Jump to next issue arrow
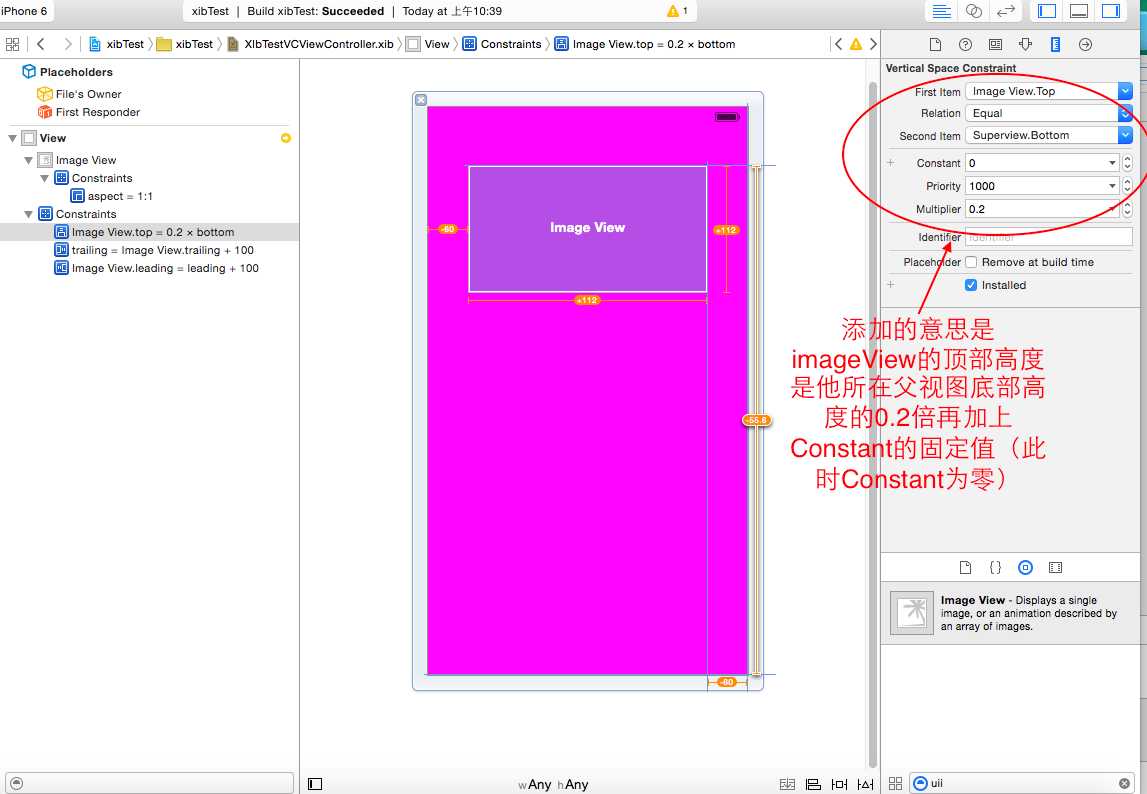This screenshot has width=1147, height=794. (x=873, y=44)
